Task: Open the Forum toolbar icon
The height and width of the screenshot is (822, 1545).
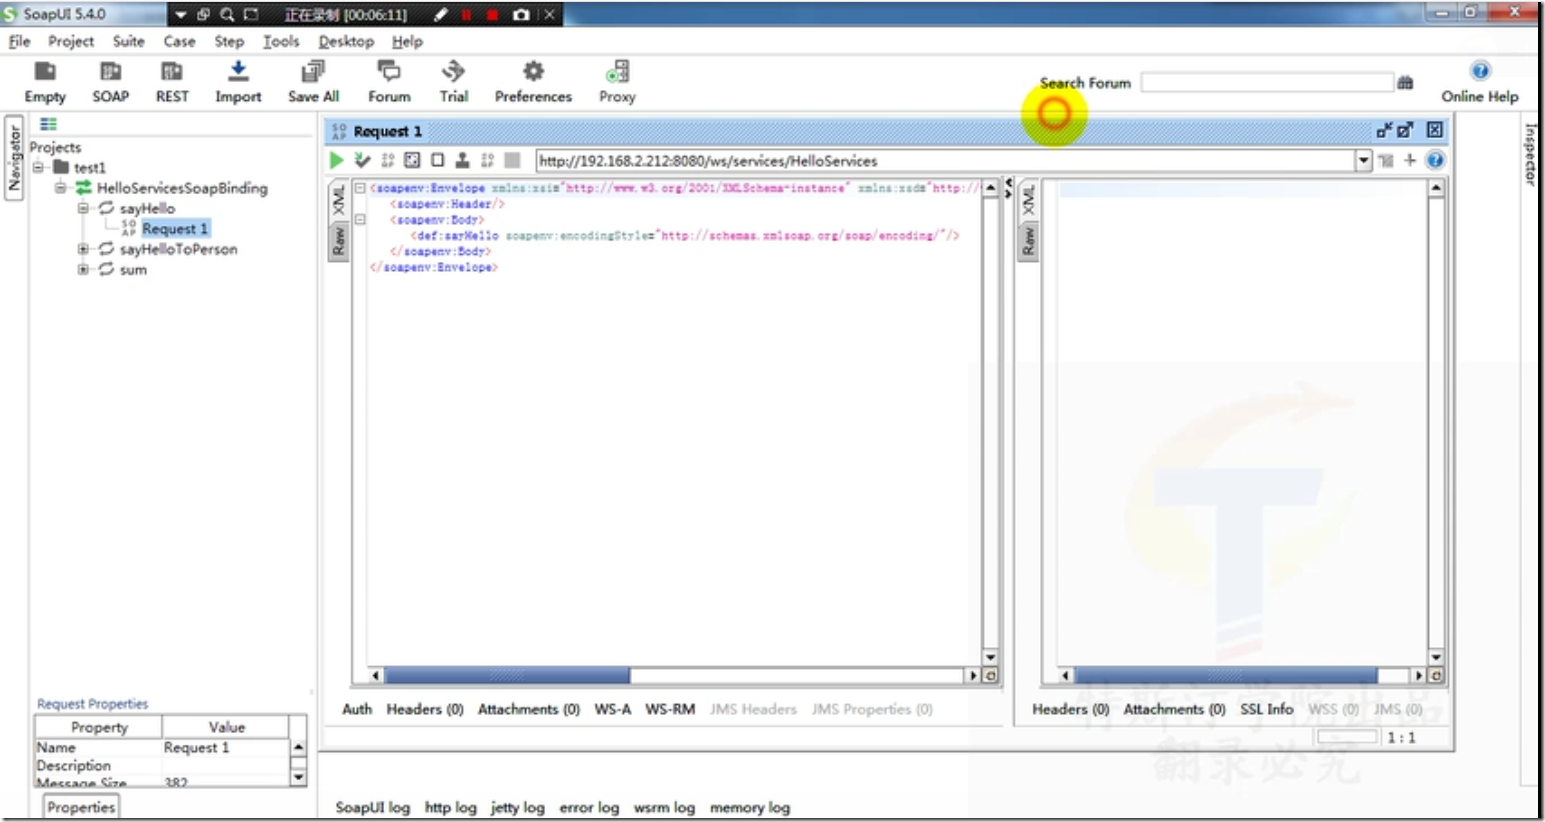Action: point(389,71)
